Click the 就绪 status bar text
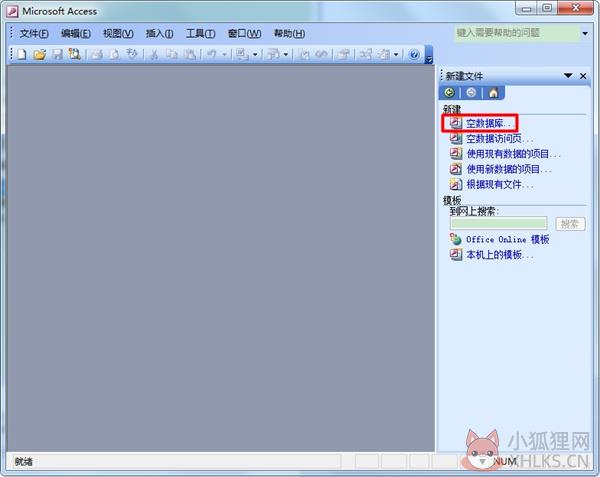This screenshot has height=477, width=600. click(23, 462)
